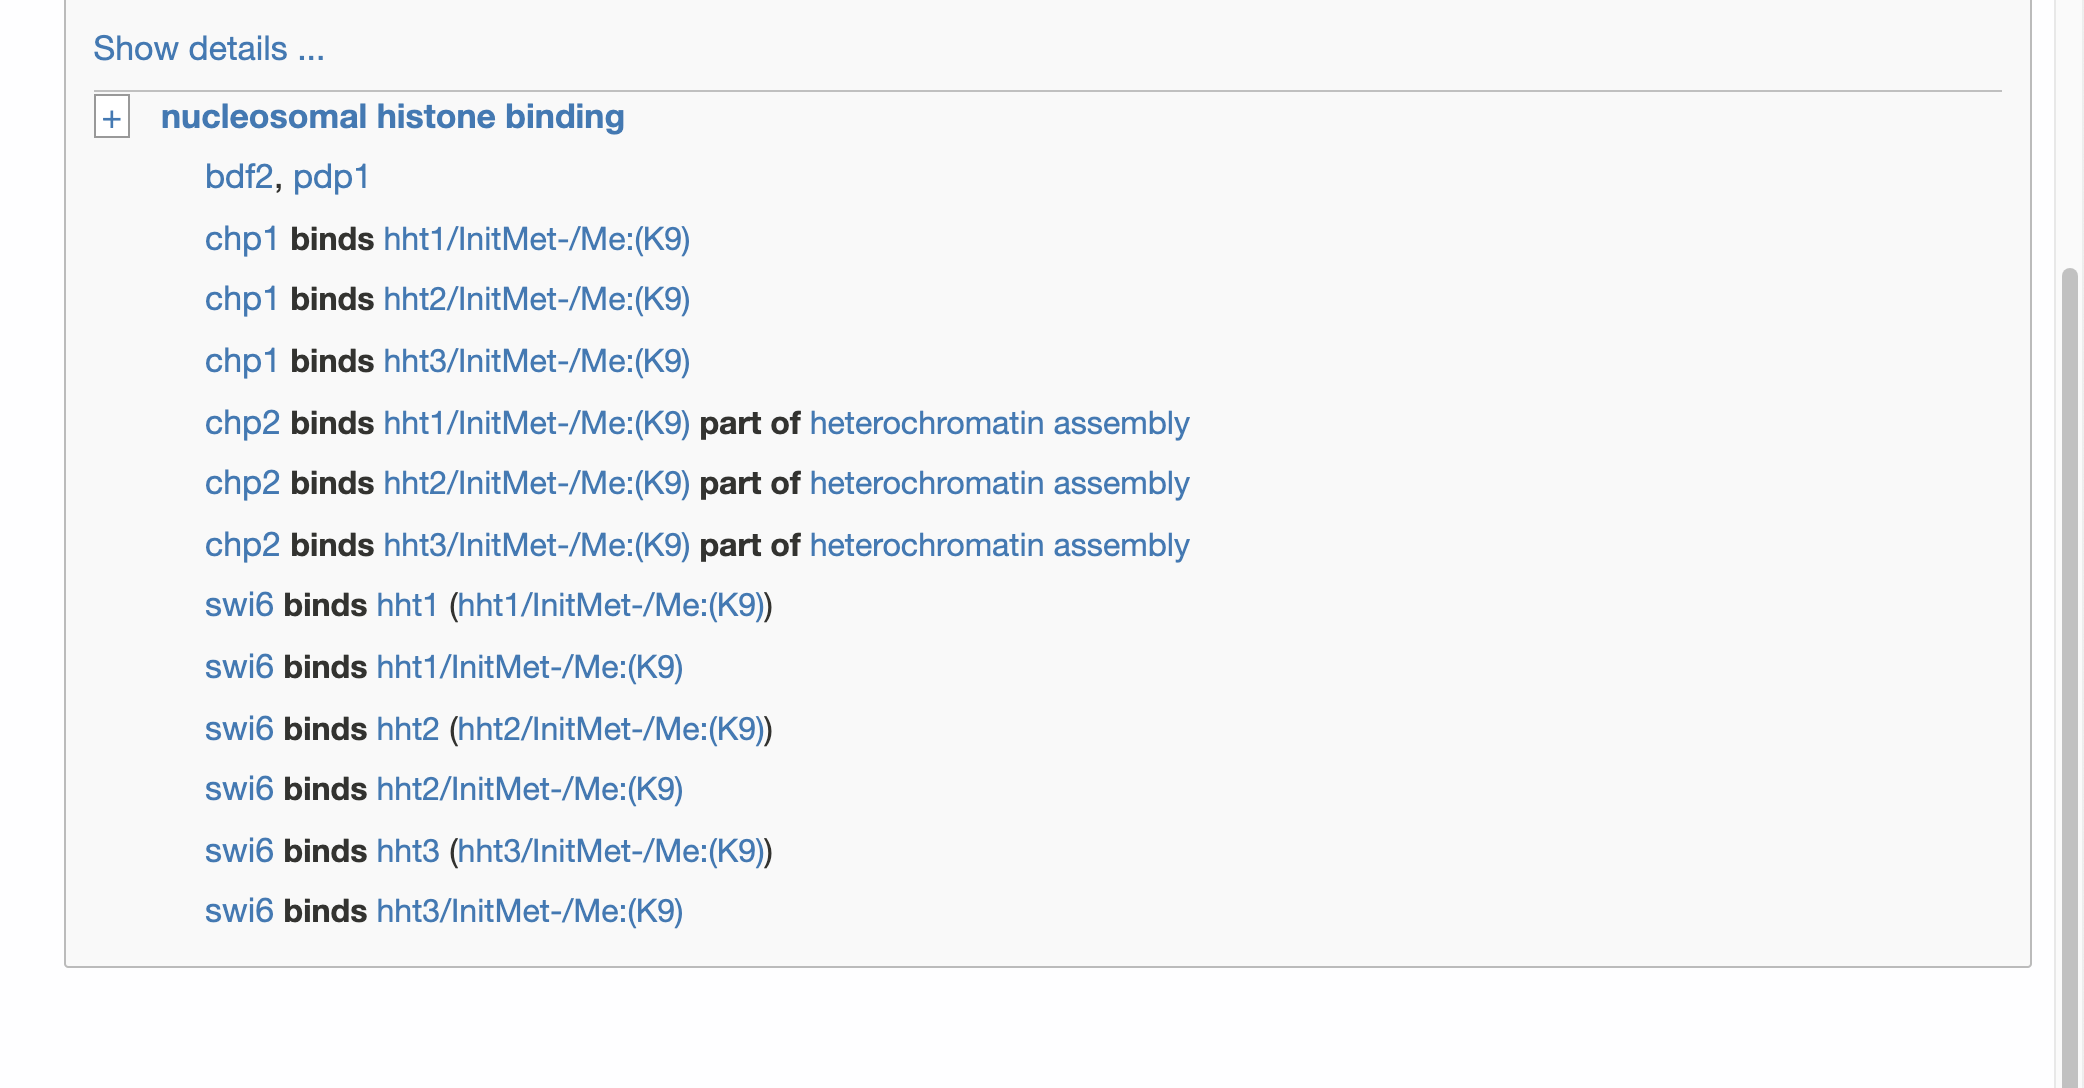
Task: Open heterochromatin assembly link in first chp2 row
Action: pyautogui.click(x=998, y=423)
